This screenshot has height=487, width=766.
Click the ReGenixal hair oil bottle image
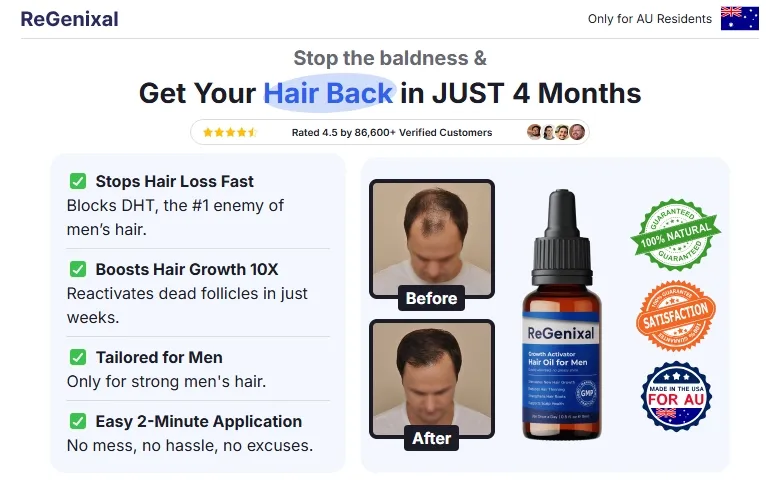(562, 315)
